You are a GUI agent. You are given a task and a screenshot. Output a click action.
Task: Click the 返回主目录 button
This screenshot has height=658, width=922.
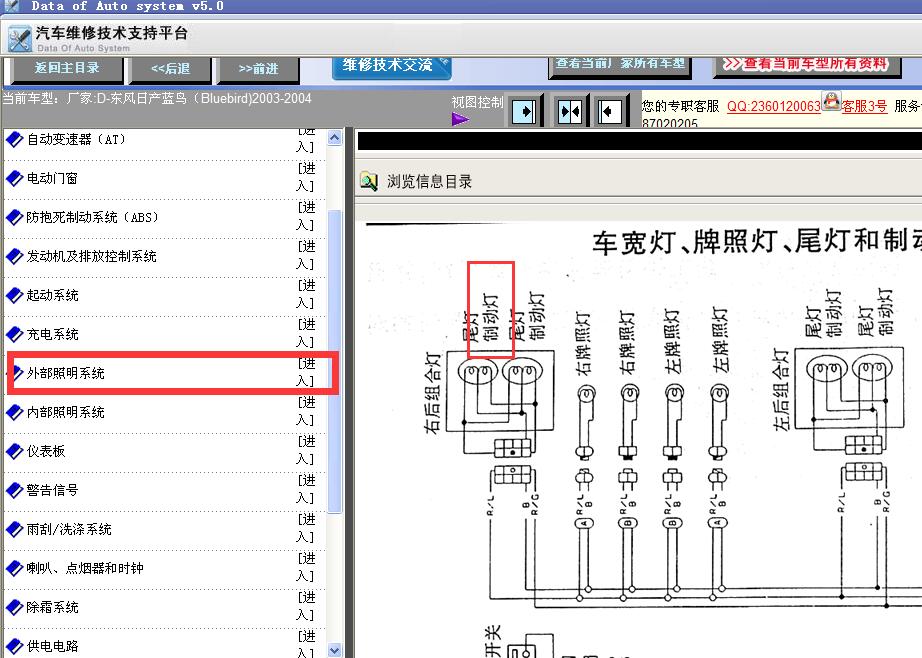(66, 68)
